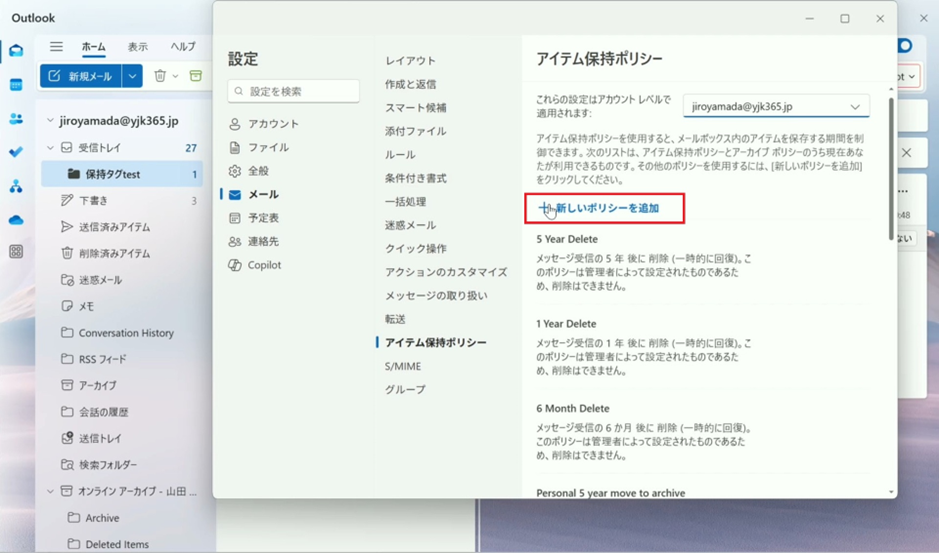939x553 pixels.
Task: Click Personal 5 year move to archive
Action: point(611,493)
